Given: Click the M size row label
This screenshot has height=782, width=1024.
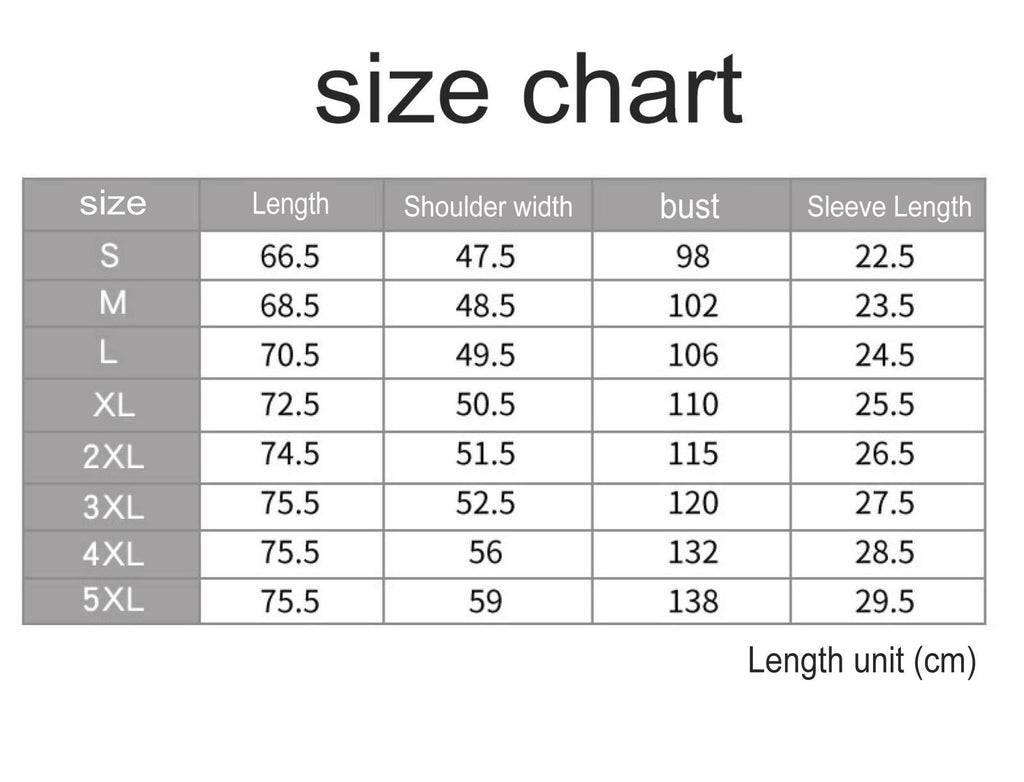Looking at the screenshot, I should pos(112,303).
